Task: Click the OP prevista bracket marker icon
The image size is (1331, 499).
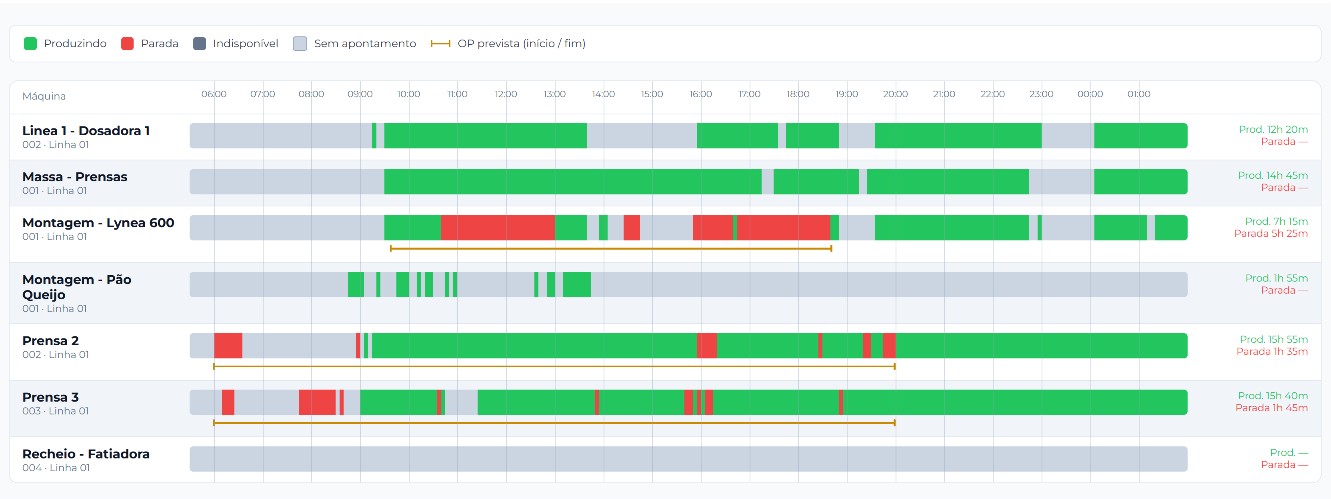Action: coord(440,44)
